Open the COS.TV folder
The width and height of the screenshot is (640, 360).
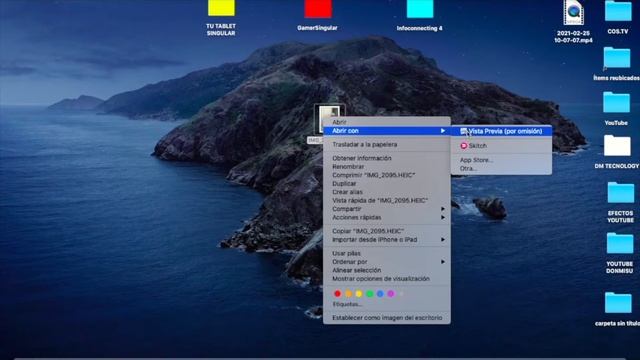click(618, 11)
